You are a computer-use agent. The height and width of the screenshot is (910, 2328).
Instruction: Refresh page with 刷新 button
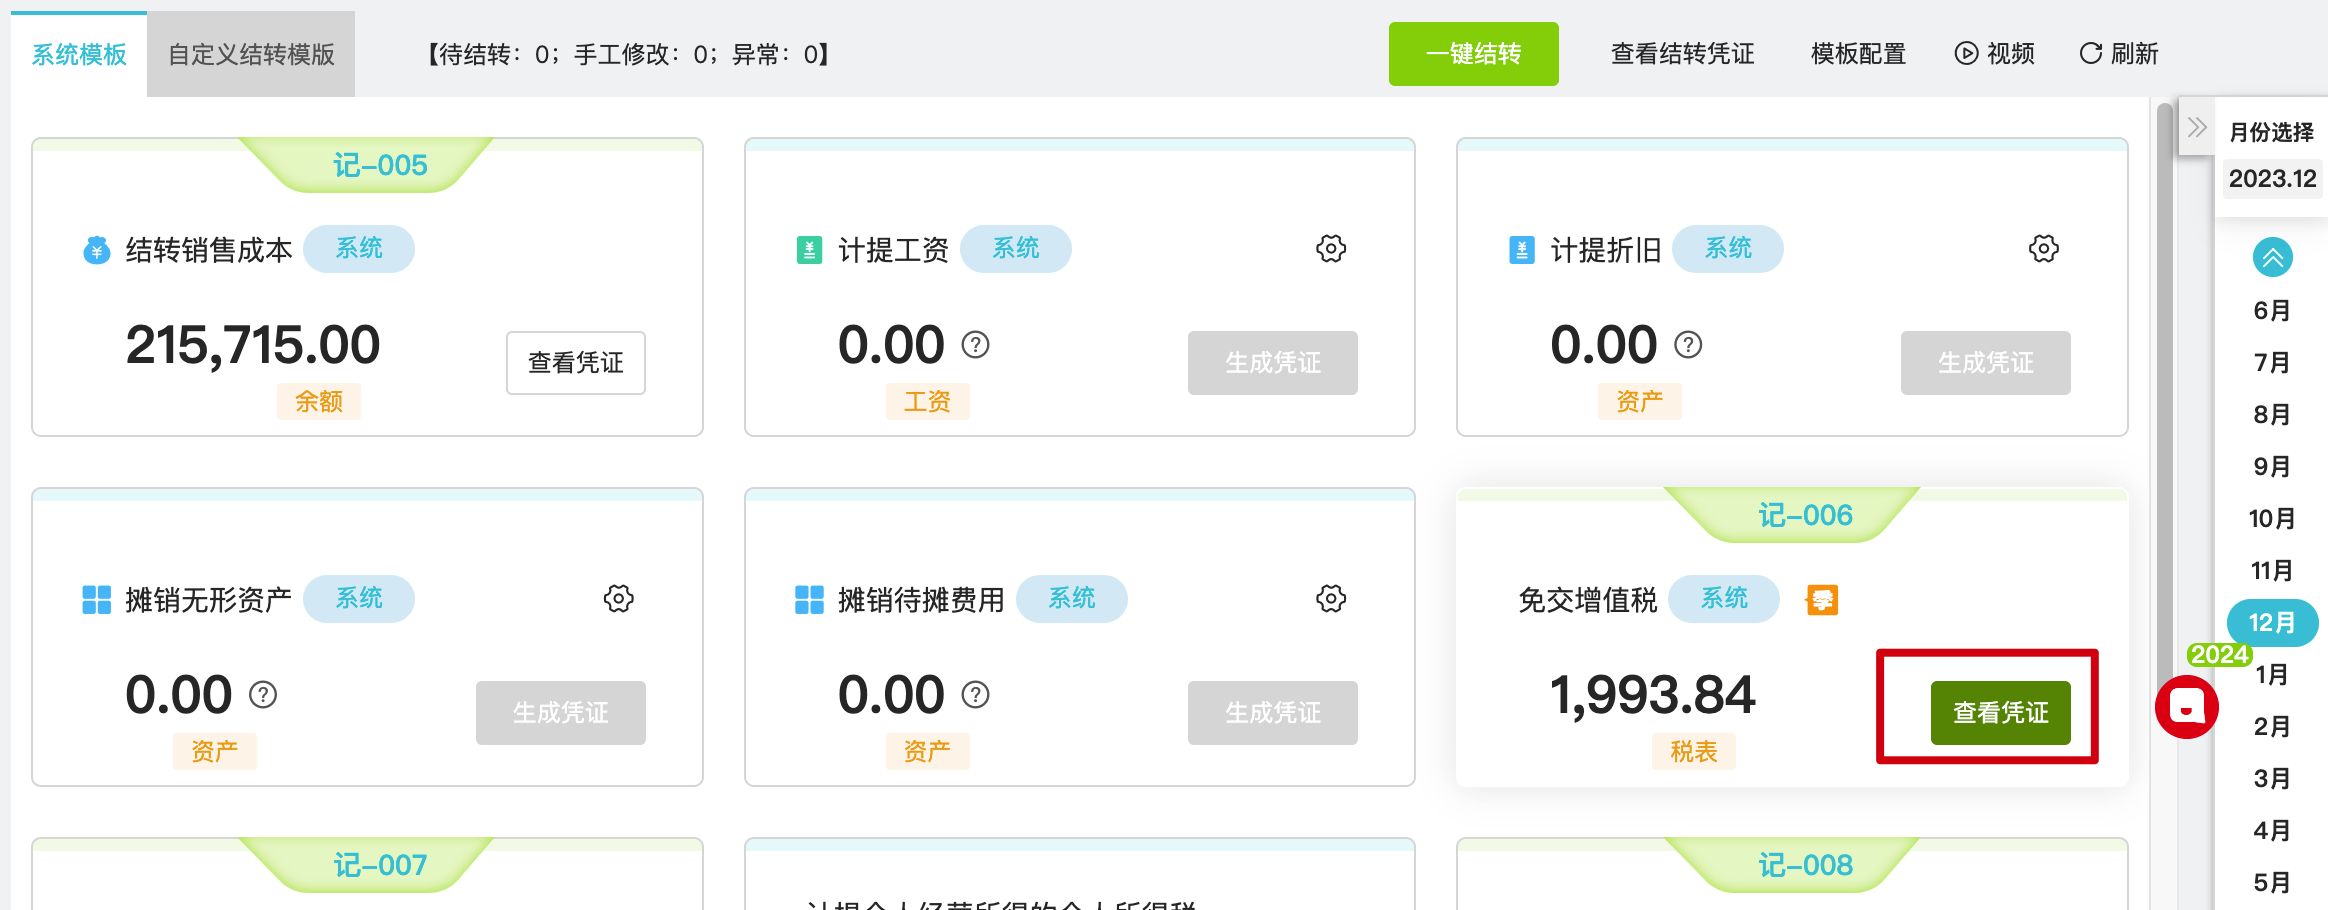pyautogui.click(x=2119, y=54)
